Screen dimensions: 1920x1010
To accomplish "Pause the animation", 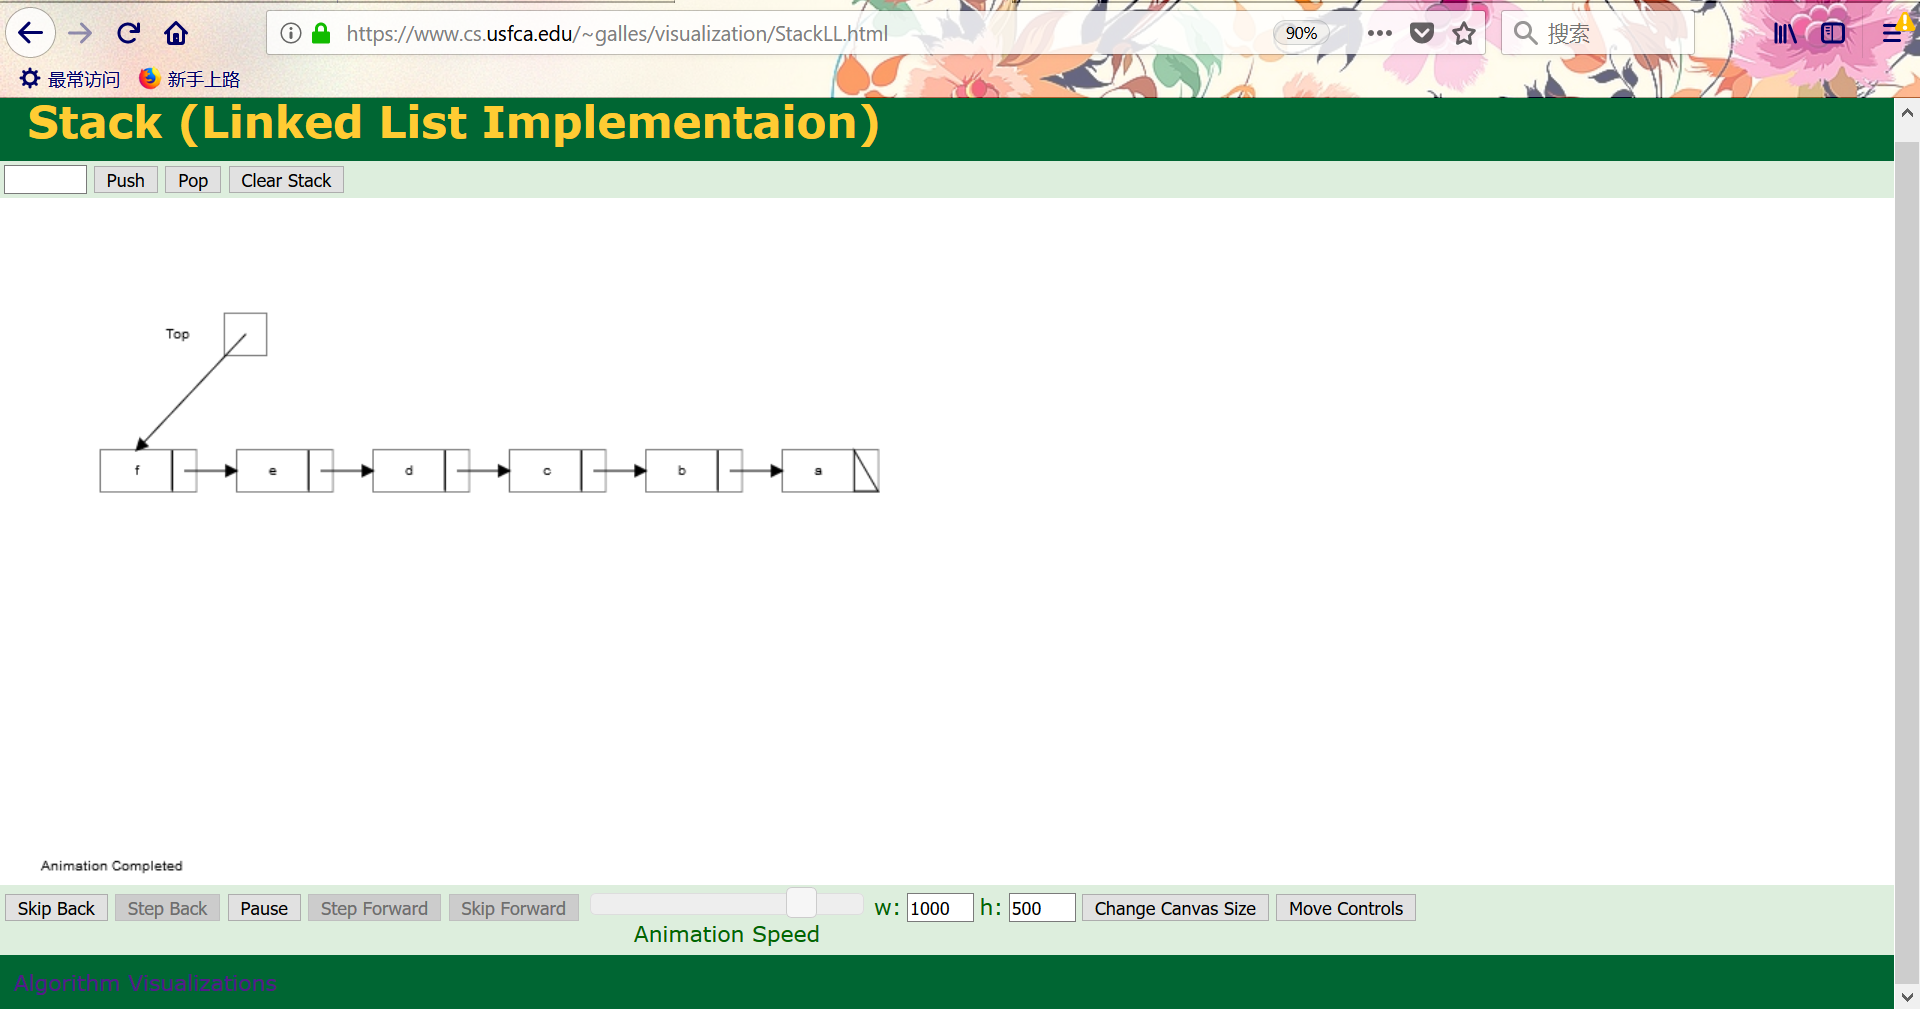I will [x=264, y=908].
